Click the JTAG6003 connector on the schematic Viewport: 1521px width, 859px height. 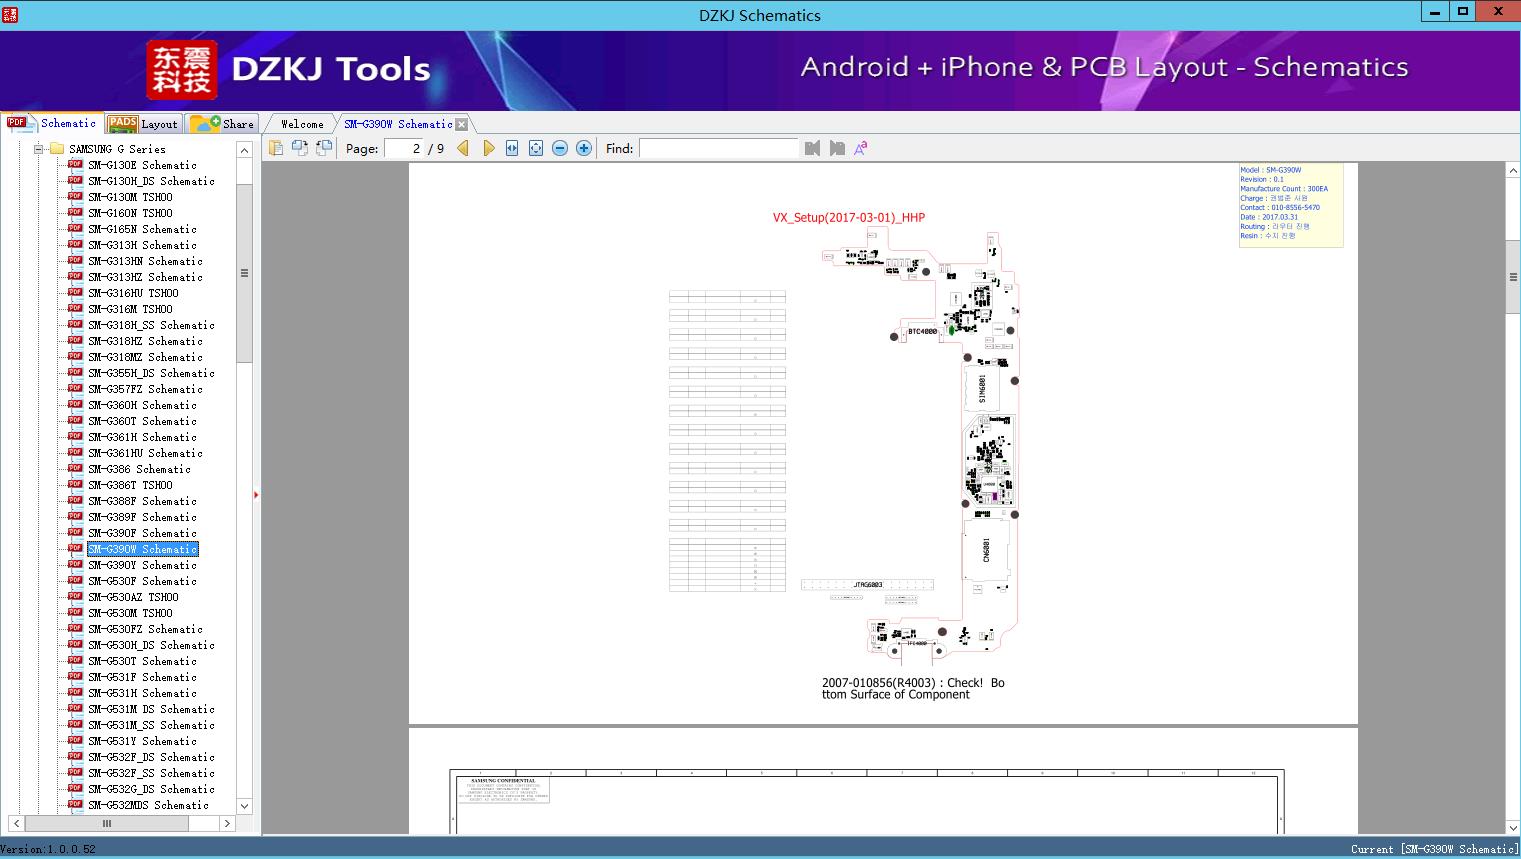[x=867, y=585]
